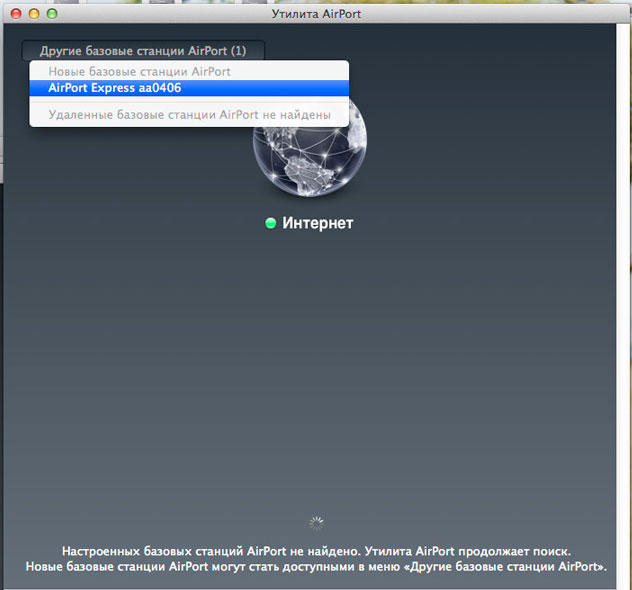This screenshot has width=632, height=590.
Task: Open the Другие базовые станции AirPort (1) dropdown
Action: click(143, 51)
